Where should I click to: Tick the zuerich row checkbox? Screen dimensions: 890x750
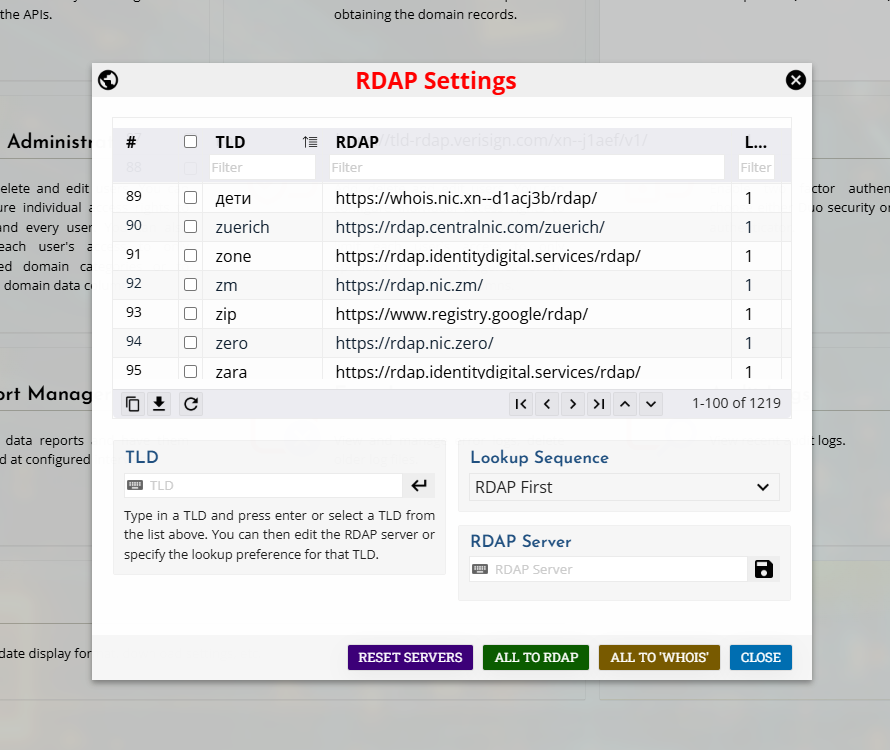tap(191, 227)
